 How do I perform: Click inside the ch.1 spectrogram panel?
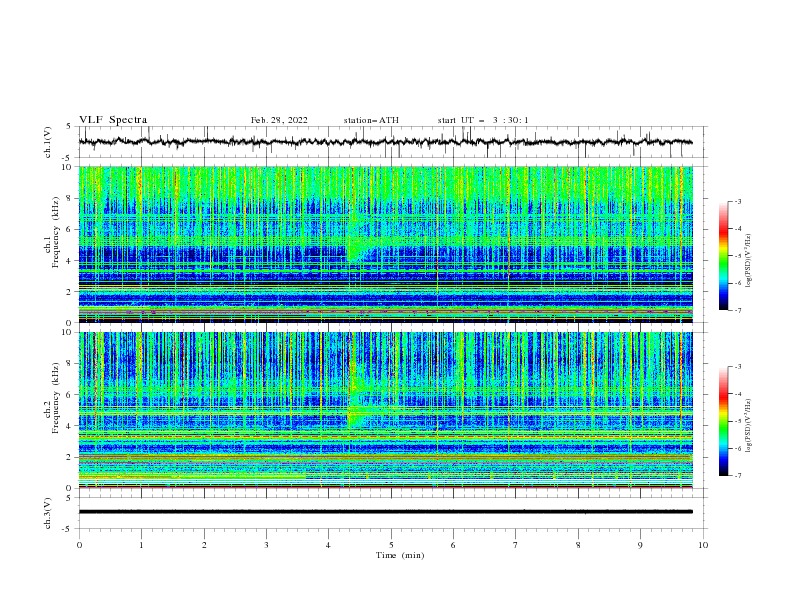(x=386, y=244)
